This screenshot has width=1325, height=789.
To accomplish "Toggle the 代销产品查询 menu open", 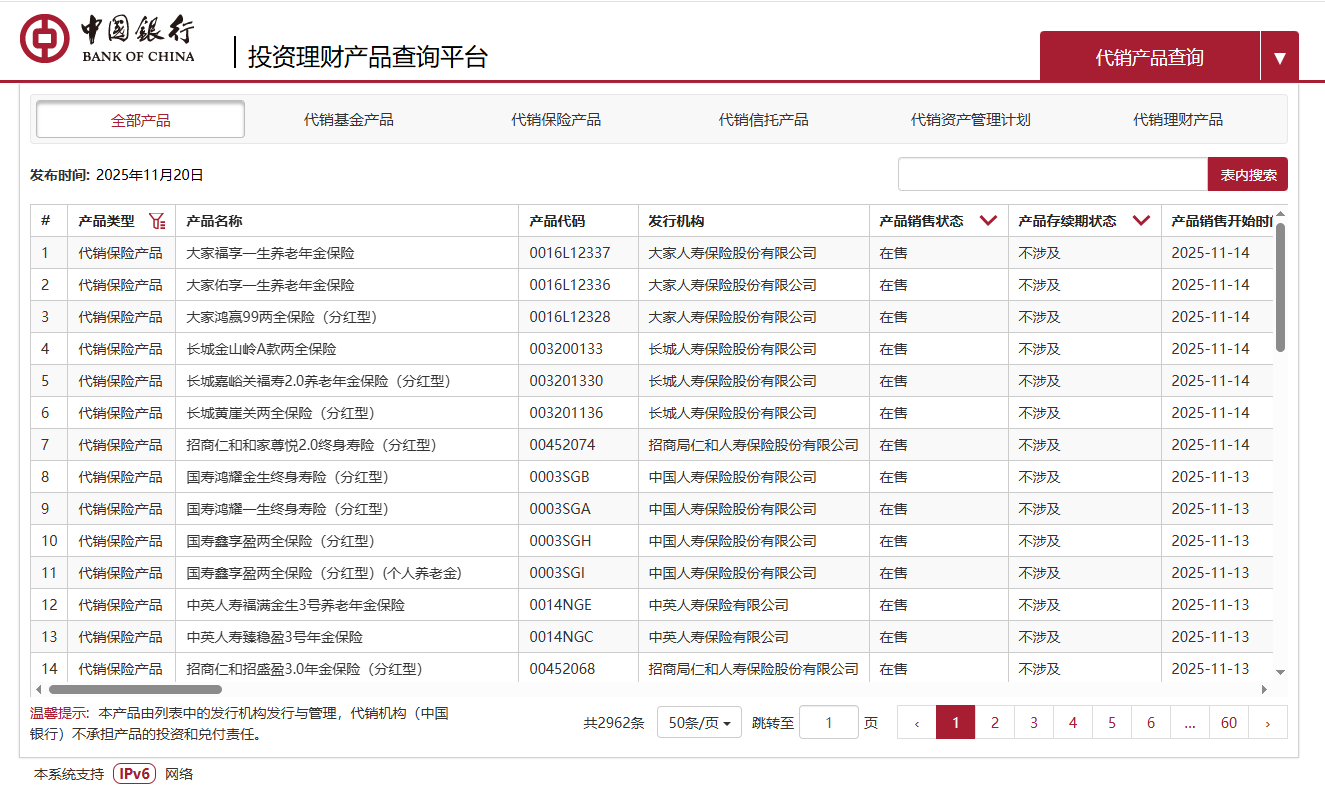I will coord(1149,56).
